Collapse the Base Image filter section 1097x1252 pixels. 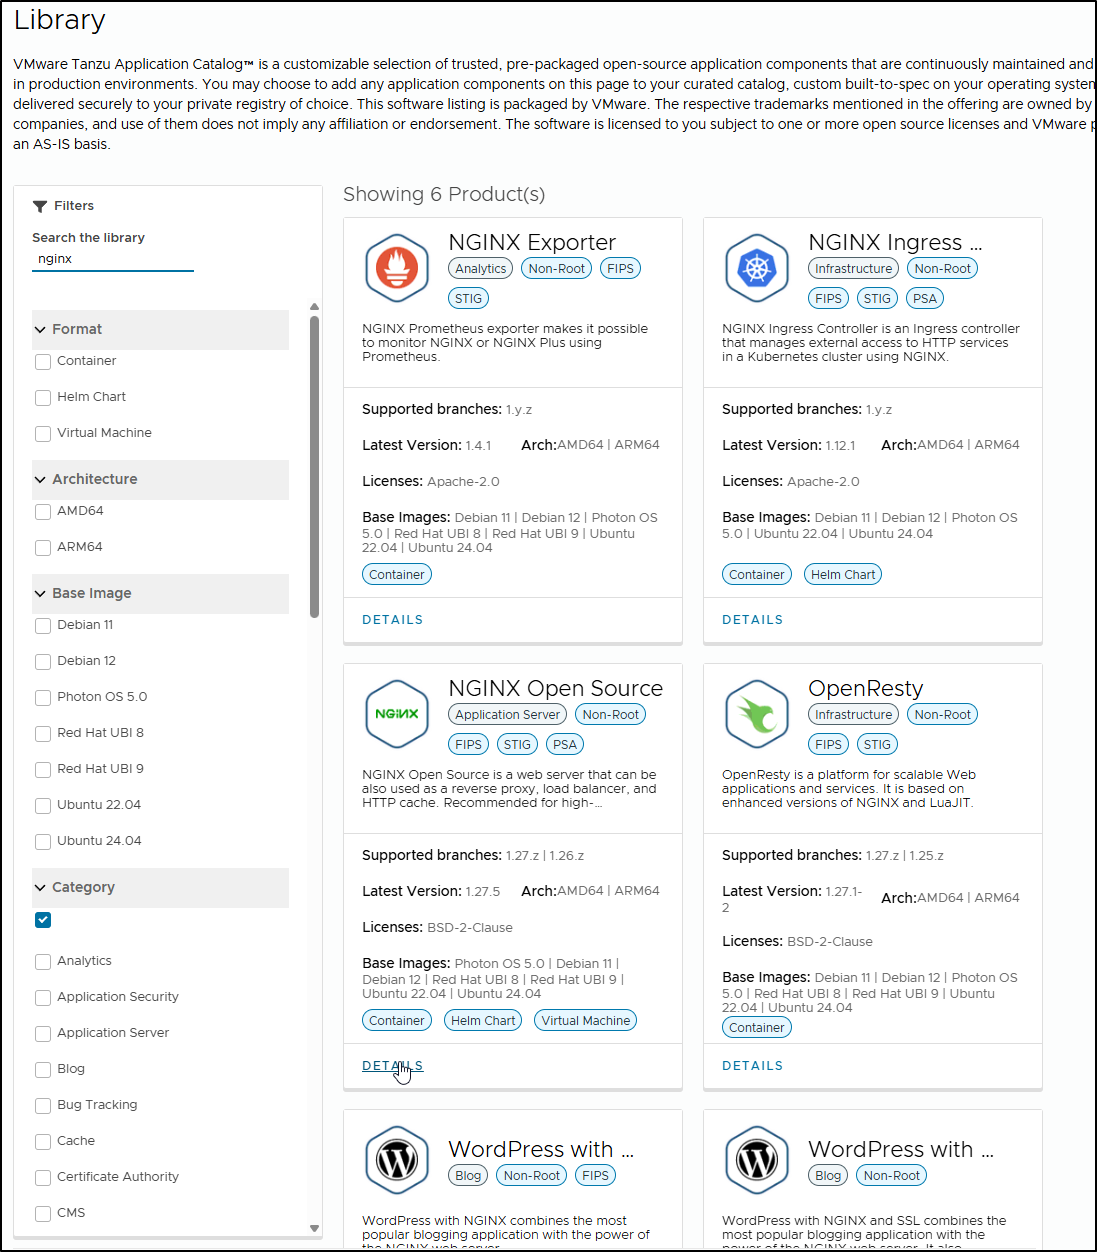point(160,593)
